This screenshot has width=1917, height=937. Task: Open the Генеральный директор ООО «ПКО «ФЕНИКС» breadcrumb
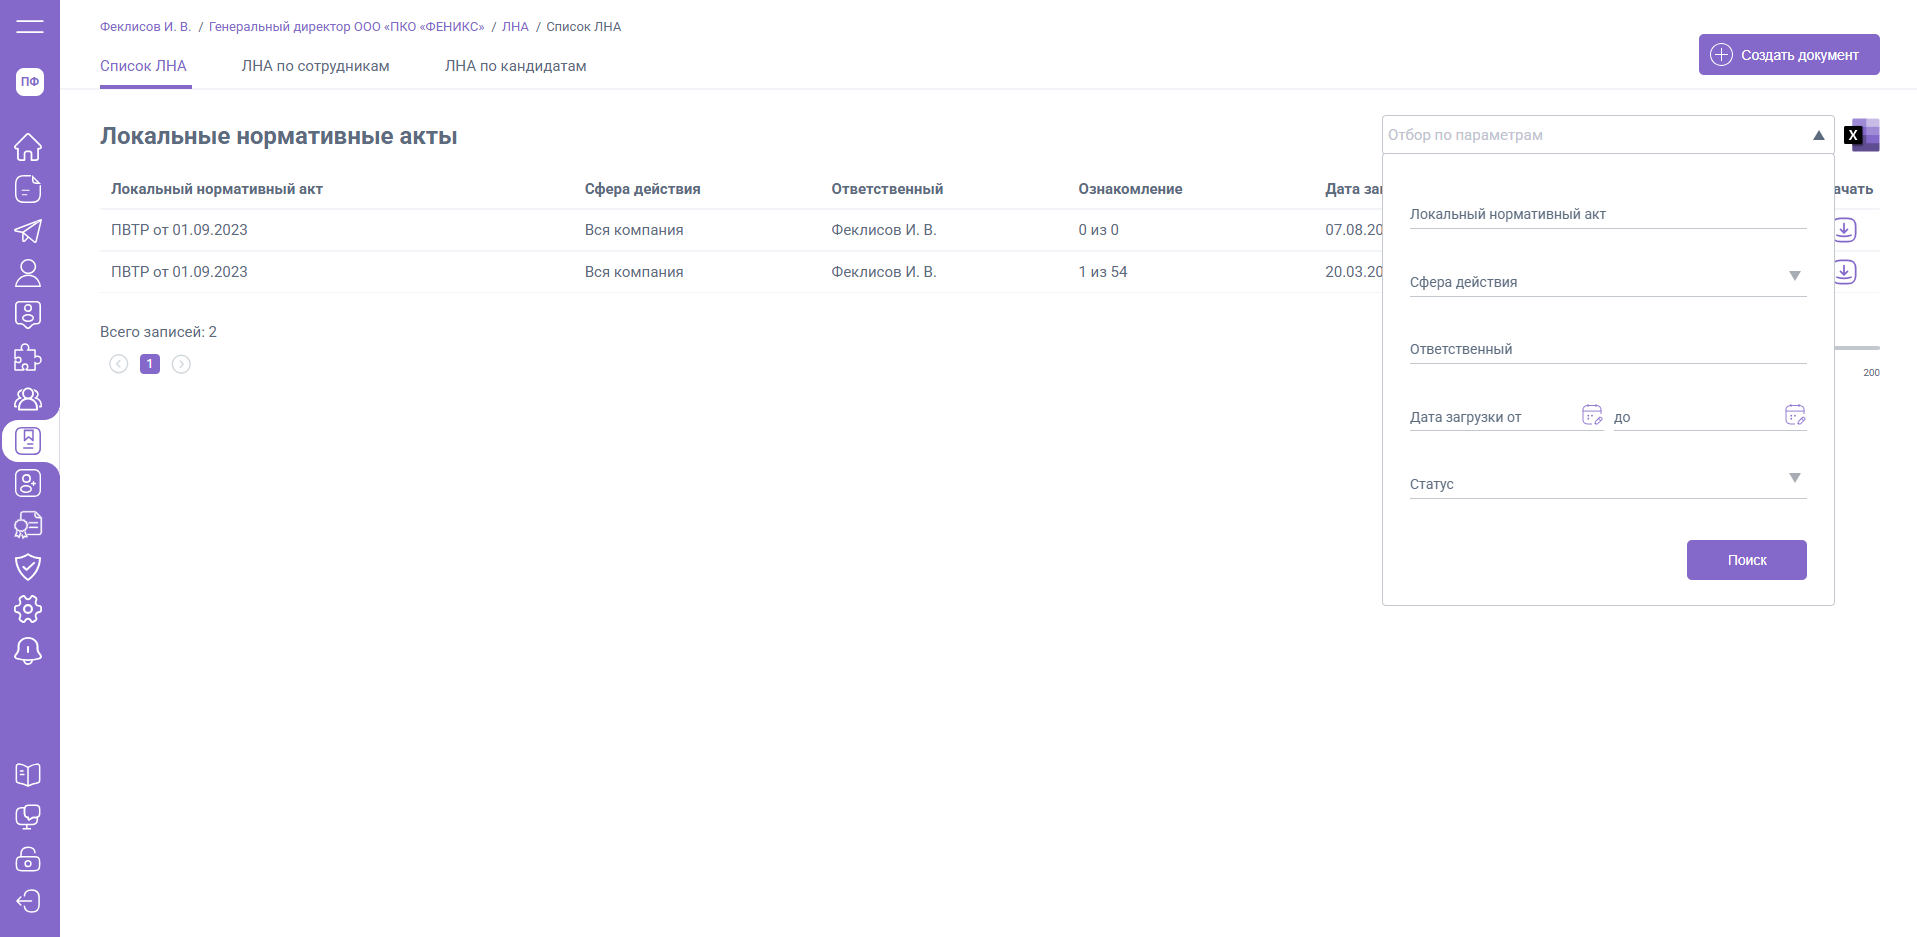346,27
